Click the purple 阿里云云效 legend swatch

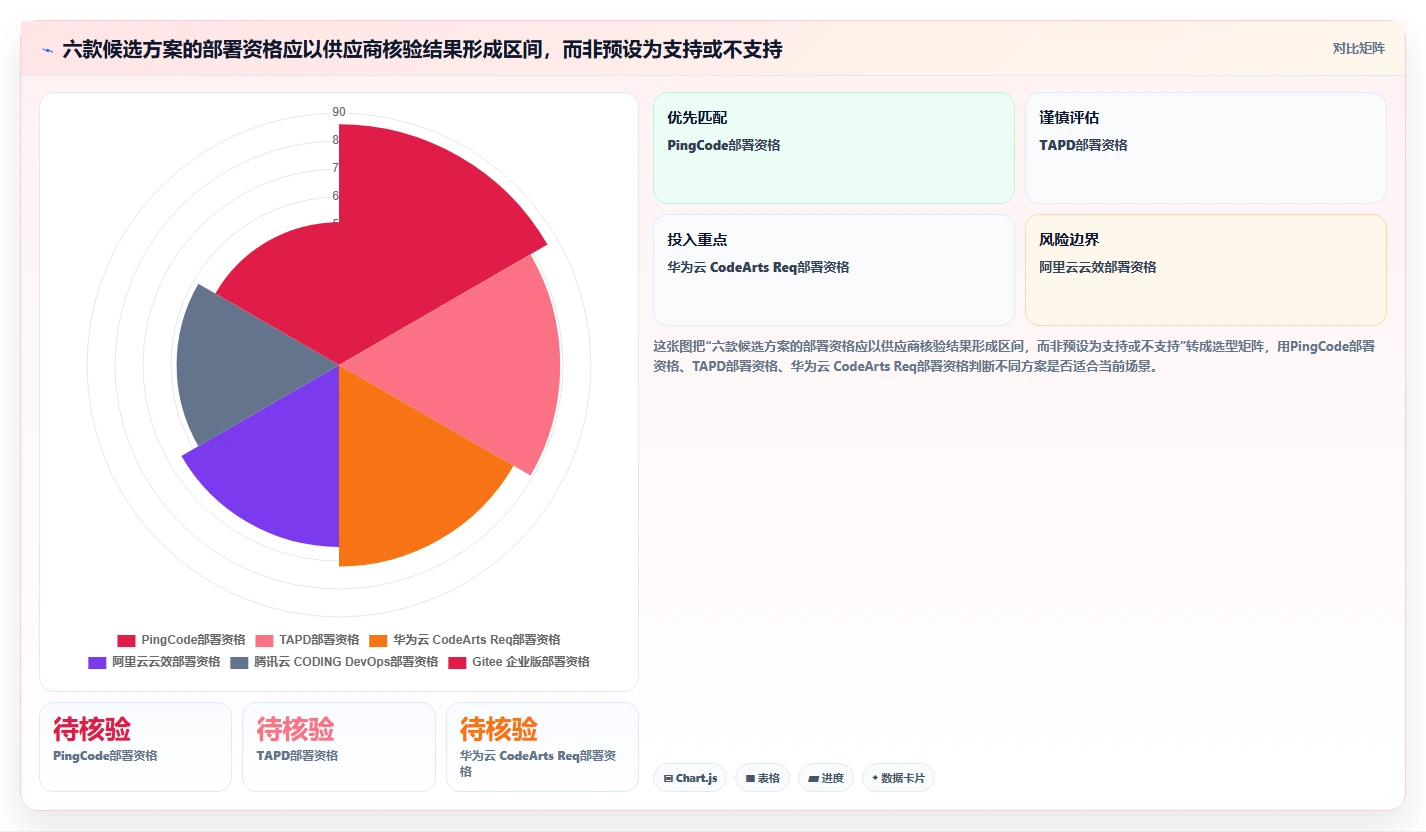click(97, 662)
